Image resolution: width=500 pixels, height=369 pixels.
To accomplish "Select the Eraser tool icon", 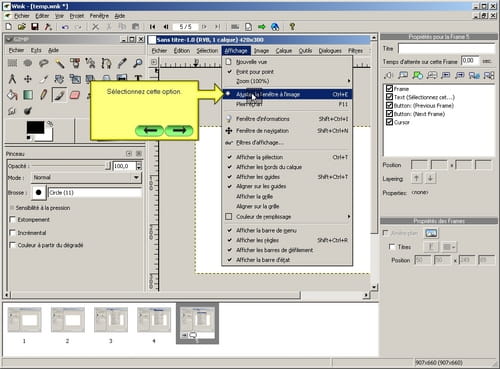I will coord(75,95).
